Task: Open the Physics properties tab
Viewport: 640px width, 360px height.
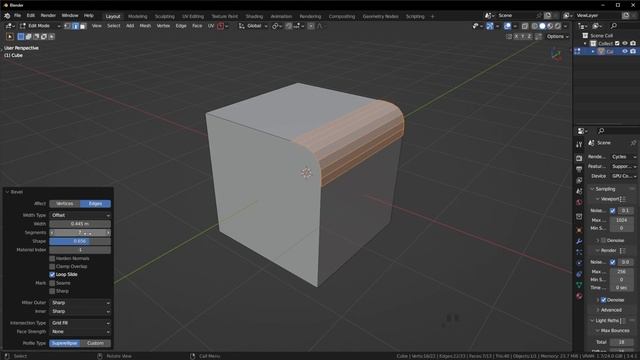Action: pyautogui.click(x=579, y=263)
